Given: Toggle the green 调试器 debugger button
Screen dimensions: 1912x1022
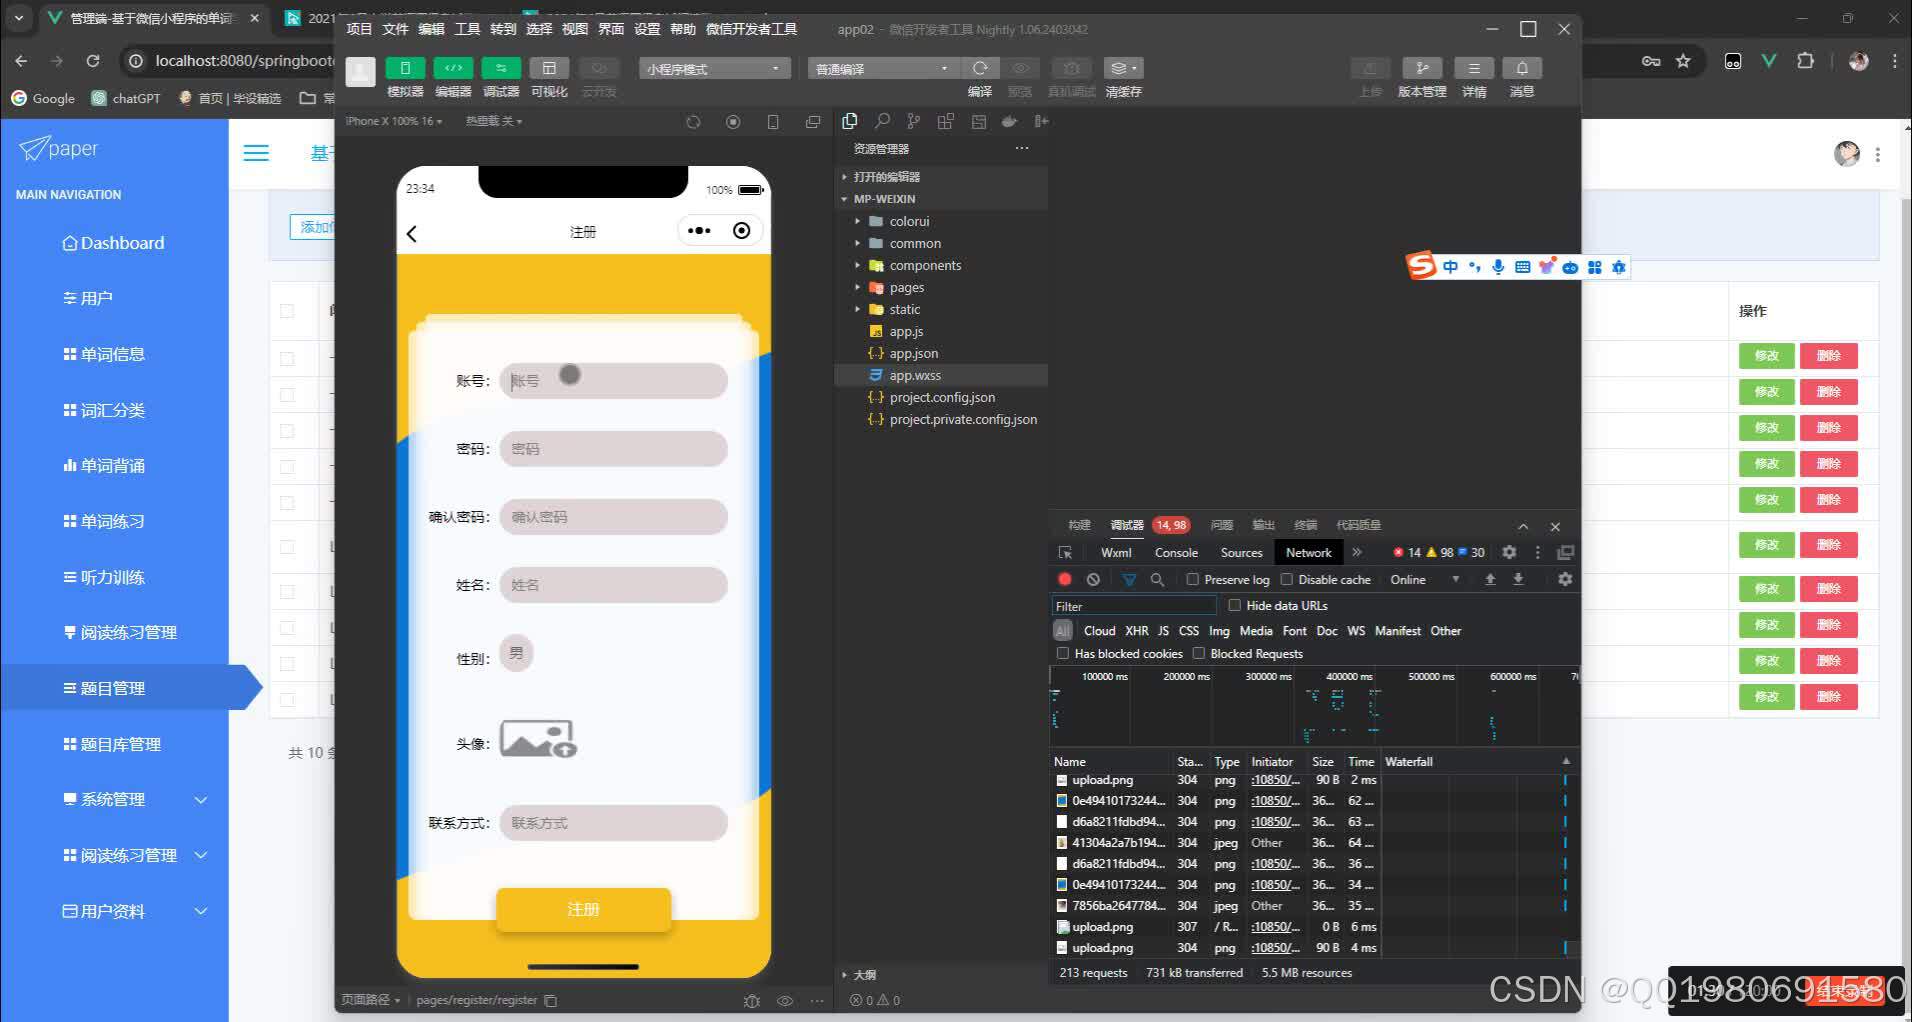Looking at the screenshot, I should [501, 68].
